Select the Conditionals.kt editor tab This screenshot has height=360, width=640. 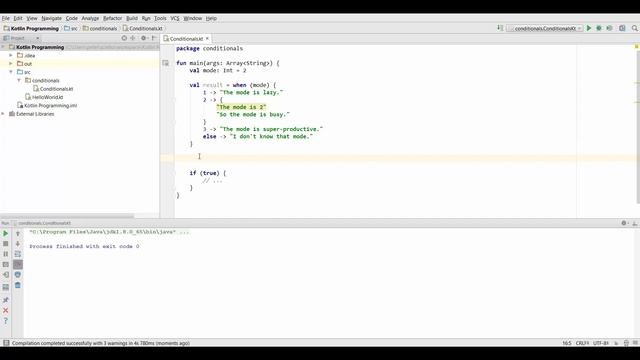click(186, 38)
